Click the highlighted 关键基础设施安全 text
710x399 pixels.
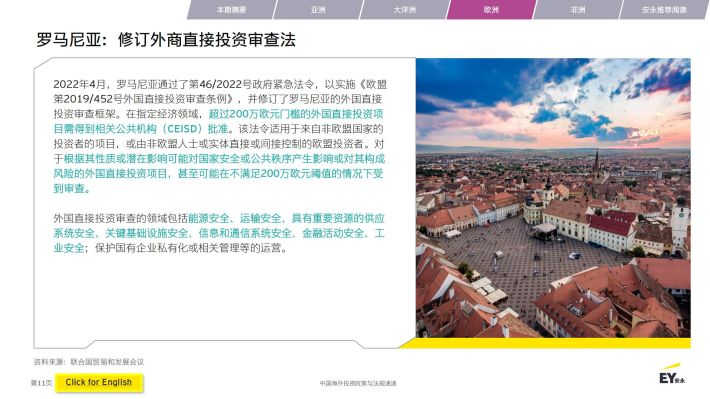click(146, 233)
